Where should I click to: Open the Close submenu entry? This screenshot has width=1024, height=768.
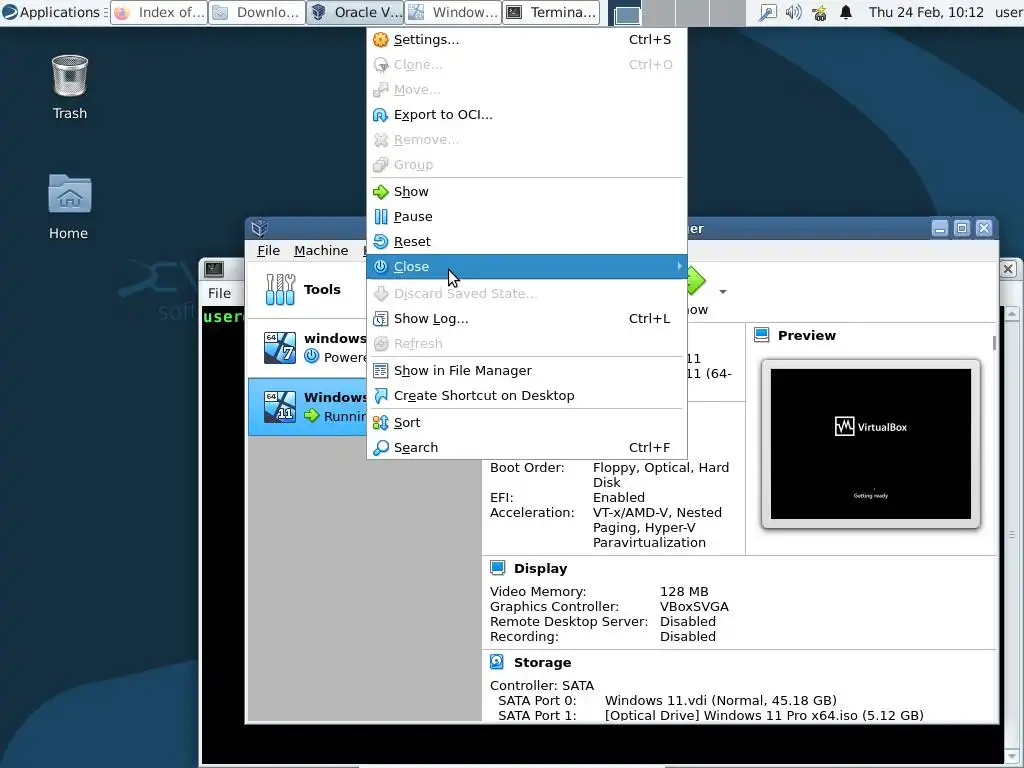(526, 266)
